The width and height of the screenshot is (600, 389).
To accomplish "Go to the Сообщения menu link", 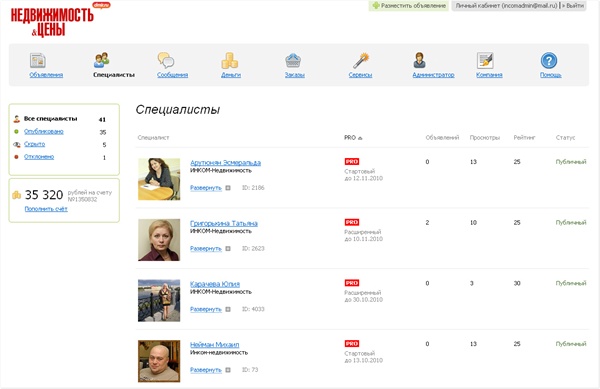I will 173,75.
